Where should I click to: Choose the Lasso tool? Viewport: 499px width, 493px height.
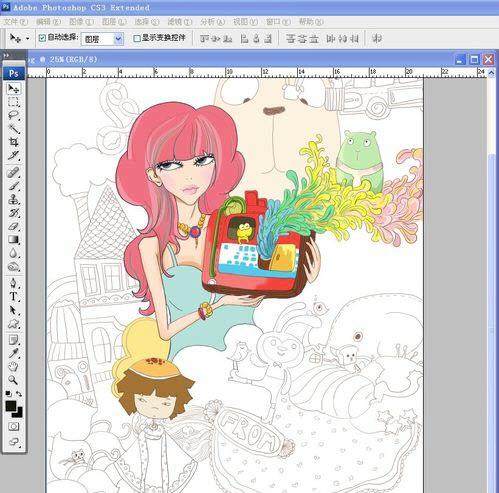pos(14,116)
